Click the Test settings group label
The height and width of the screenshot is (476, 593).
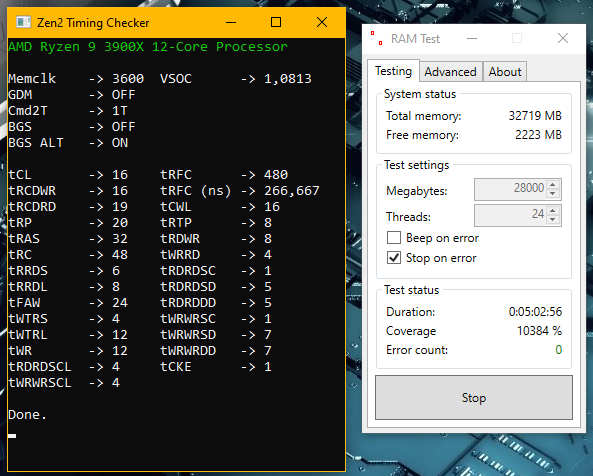click(x=416, y=165)
